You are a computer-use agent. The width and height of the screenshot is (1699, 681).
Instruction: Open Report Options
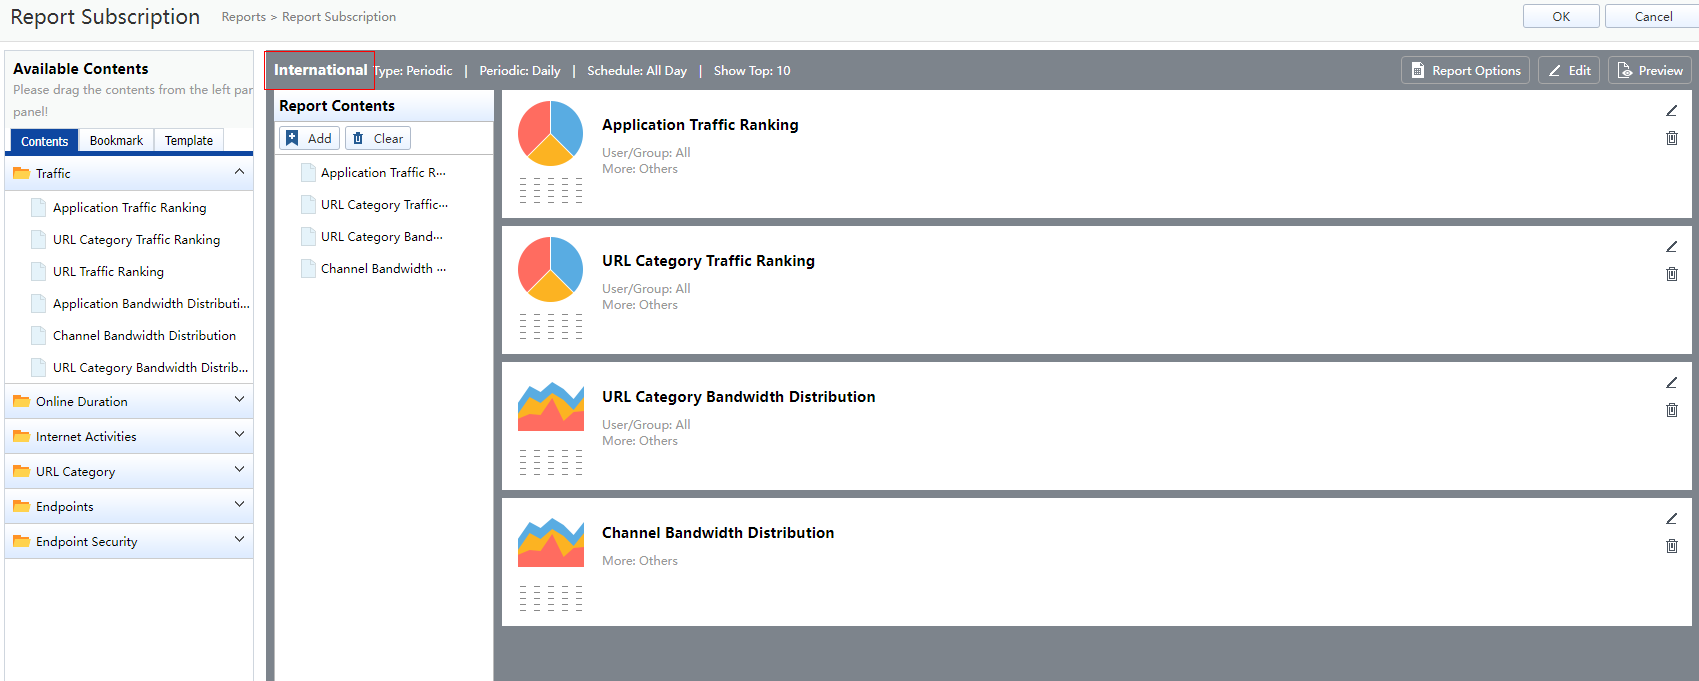pyautogui.click(x=1465, y=71)
